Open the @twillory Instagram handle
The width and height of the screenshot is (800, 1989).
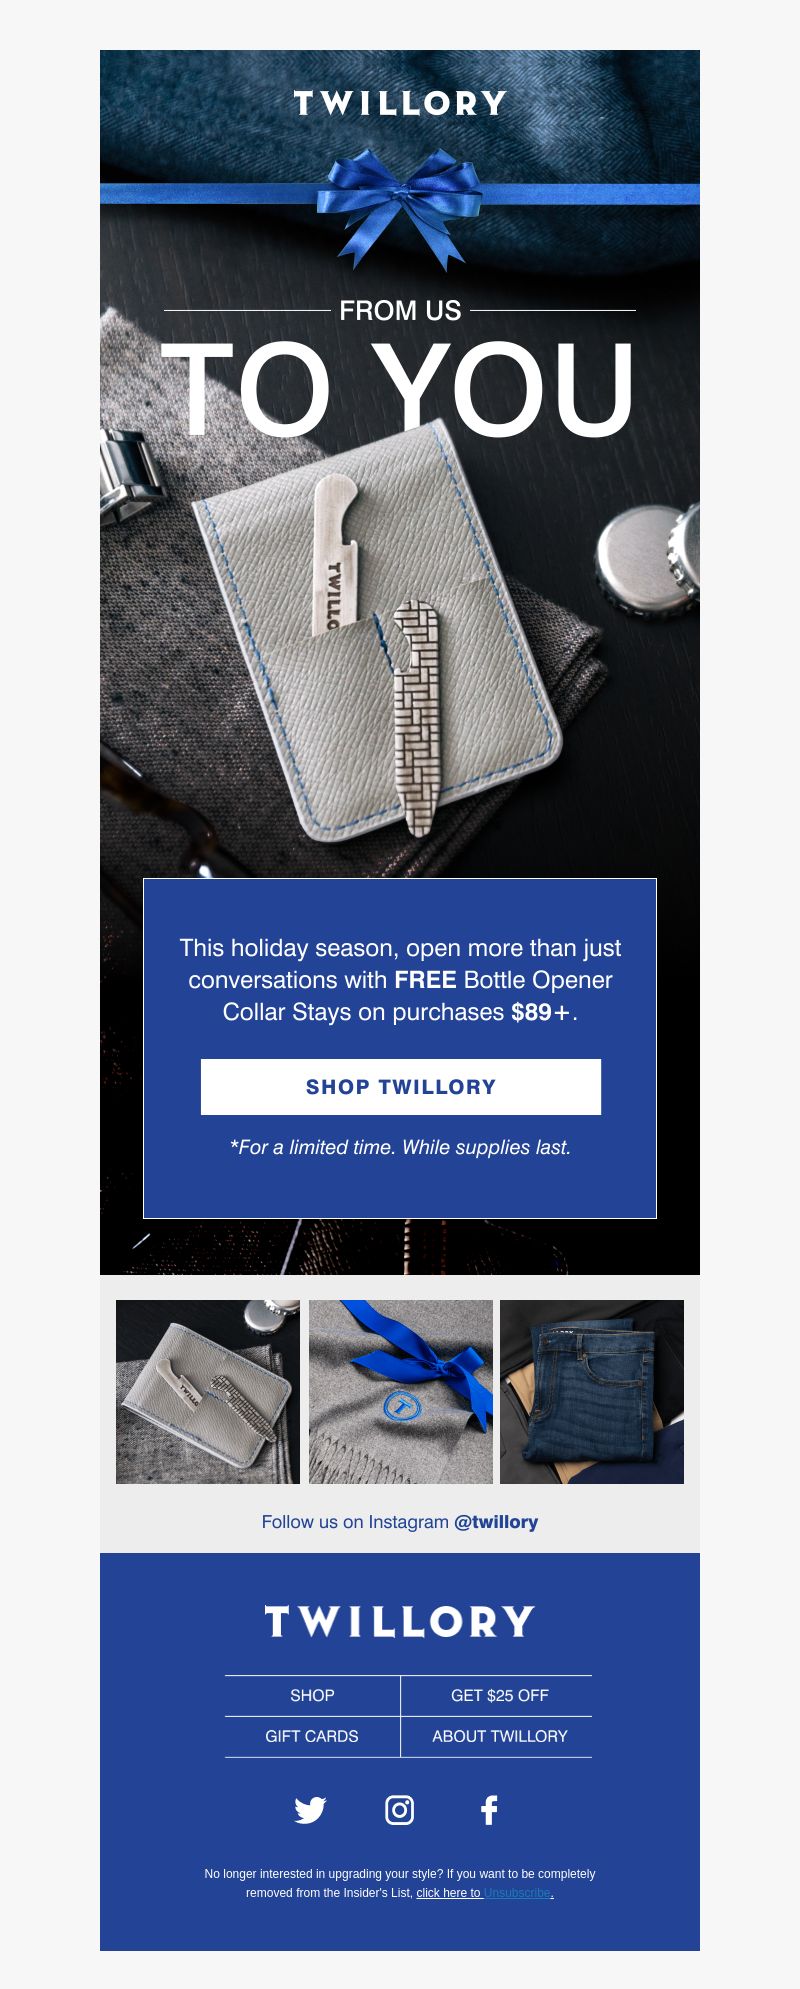(496, 1522)
